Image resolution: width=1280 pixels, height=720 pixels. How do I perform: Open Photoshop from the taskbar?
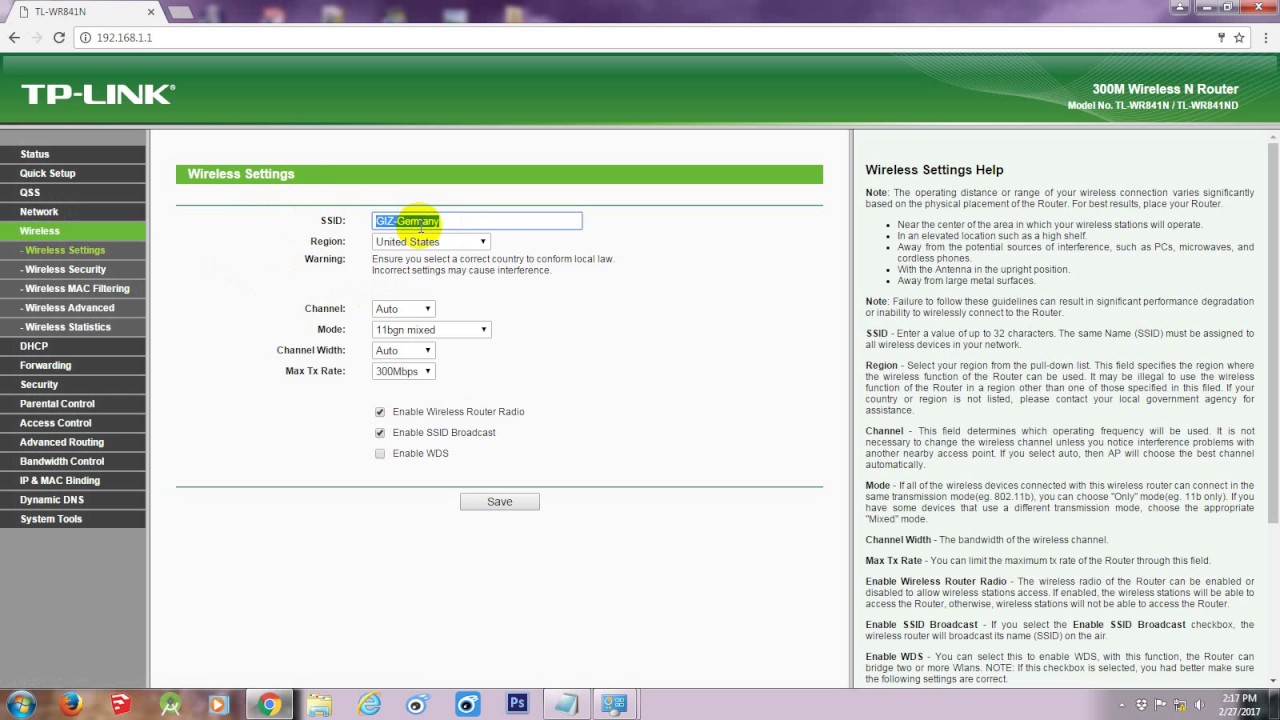[x=517, y=704]
